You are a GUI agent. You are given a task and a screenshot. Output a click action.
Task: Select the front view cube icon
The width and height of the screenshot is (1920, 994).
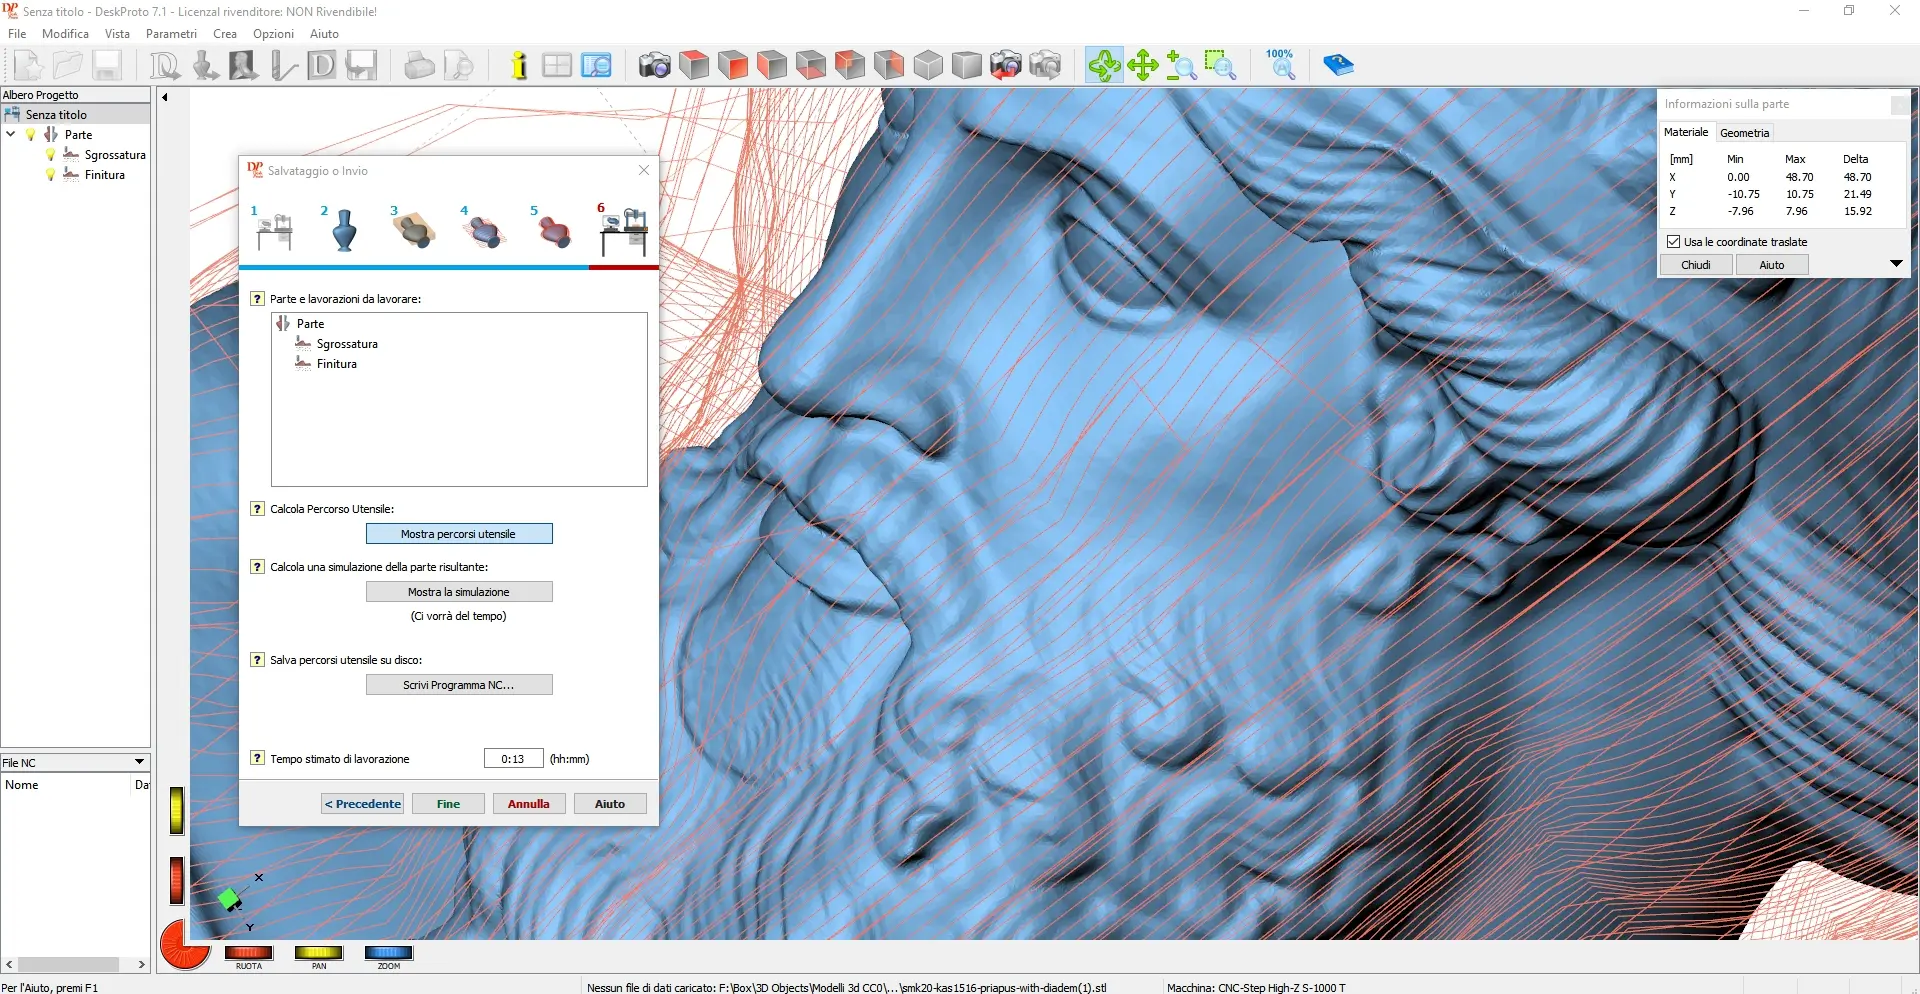(733, 66)
